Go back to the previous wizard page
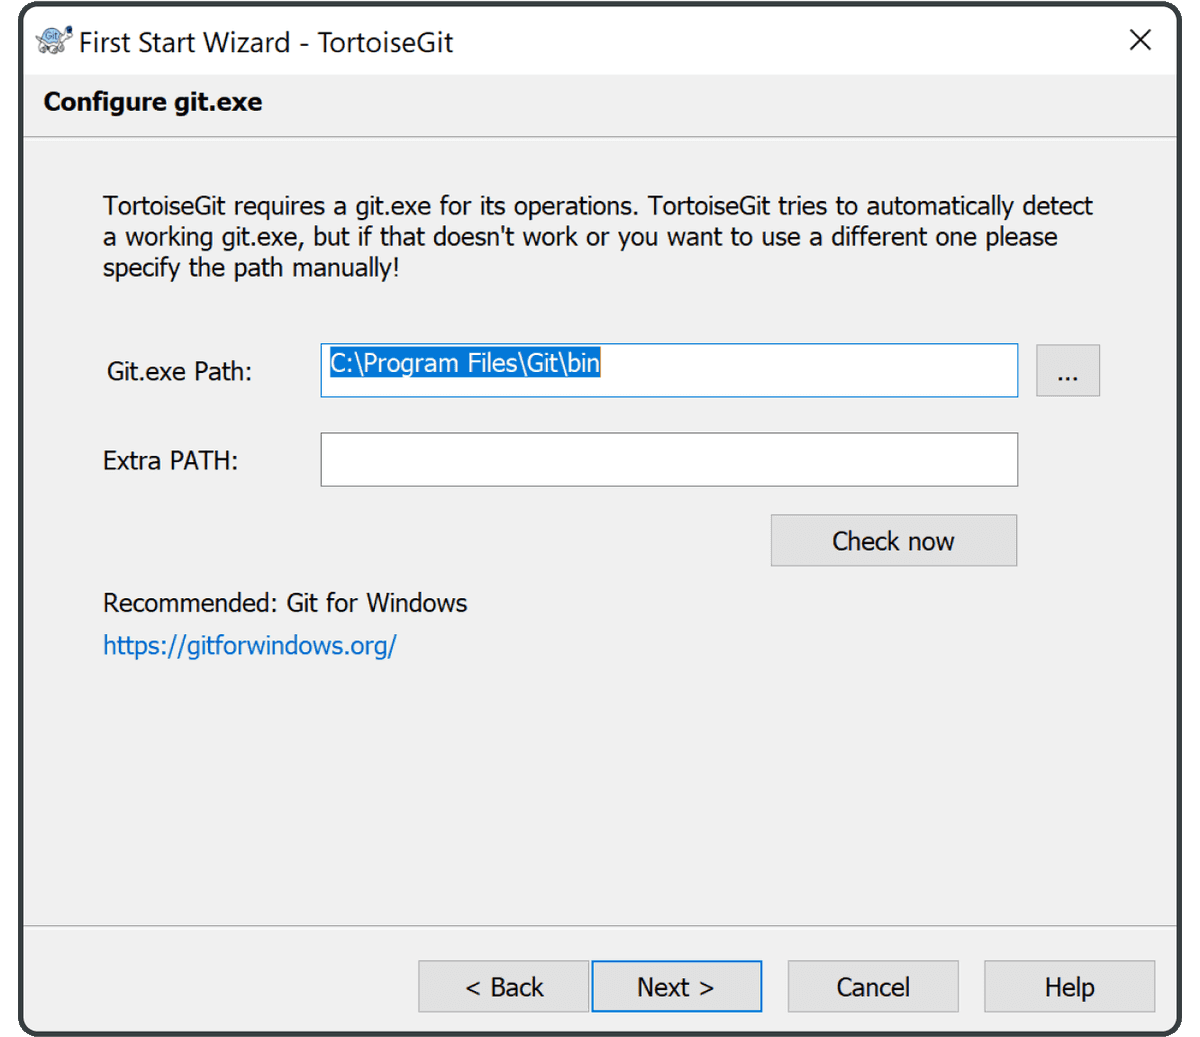The height and width of the screenshot is (1037, 1200). (x=503, y=986)
